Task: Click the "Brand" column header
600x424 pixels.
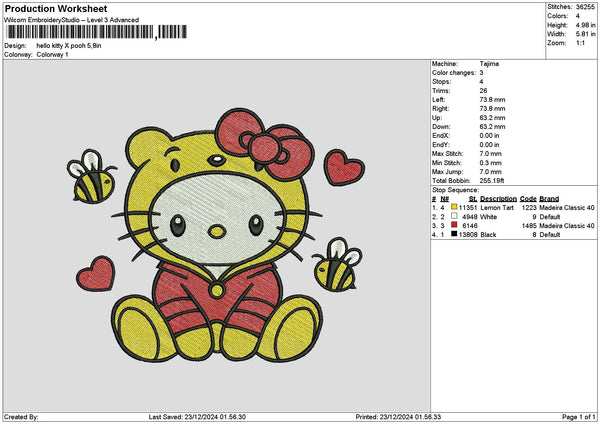Action: tap(549, 199)
